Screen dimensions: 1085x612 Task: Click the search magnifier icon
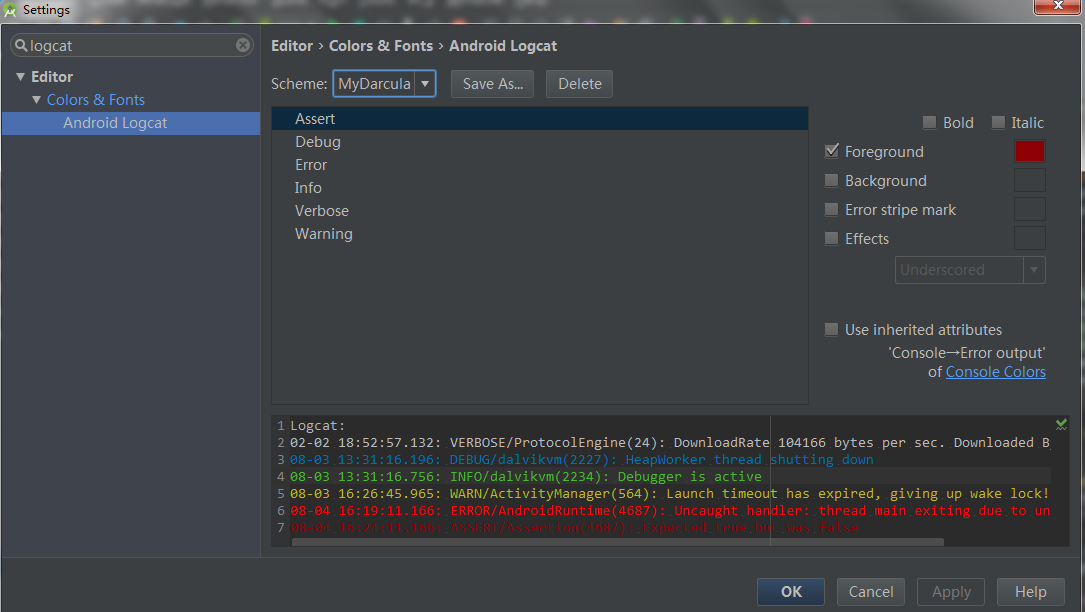21,45
